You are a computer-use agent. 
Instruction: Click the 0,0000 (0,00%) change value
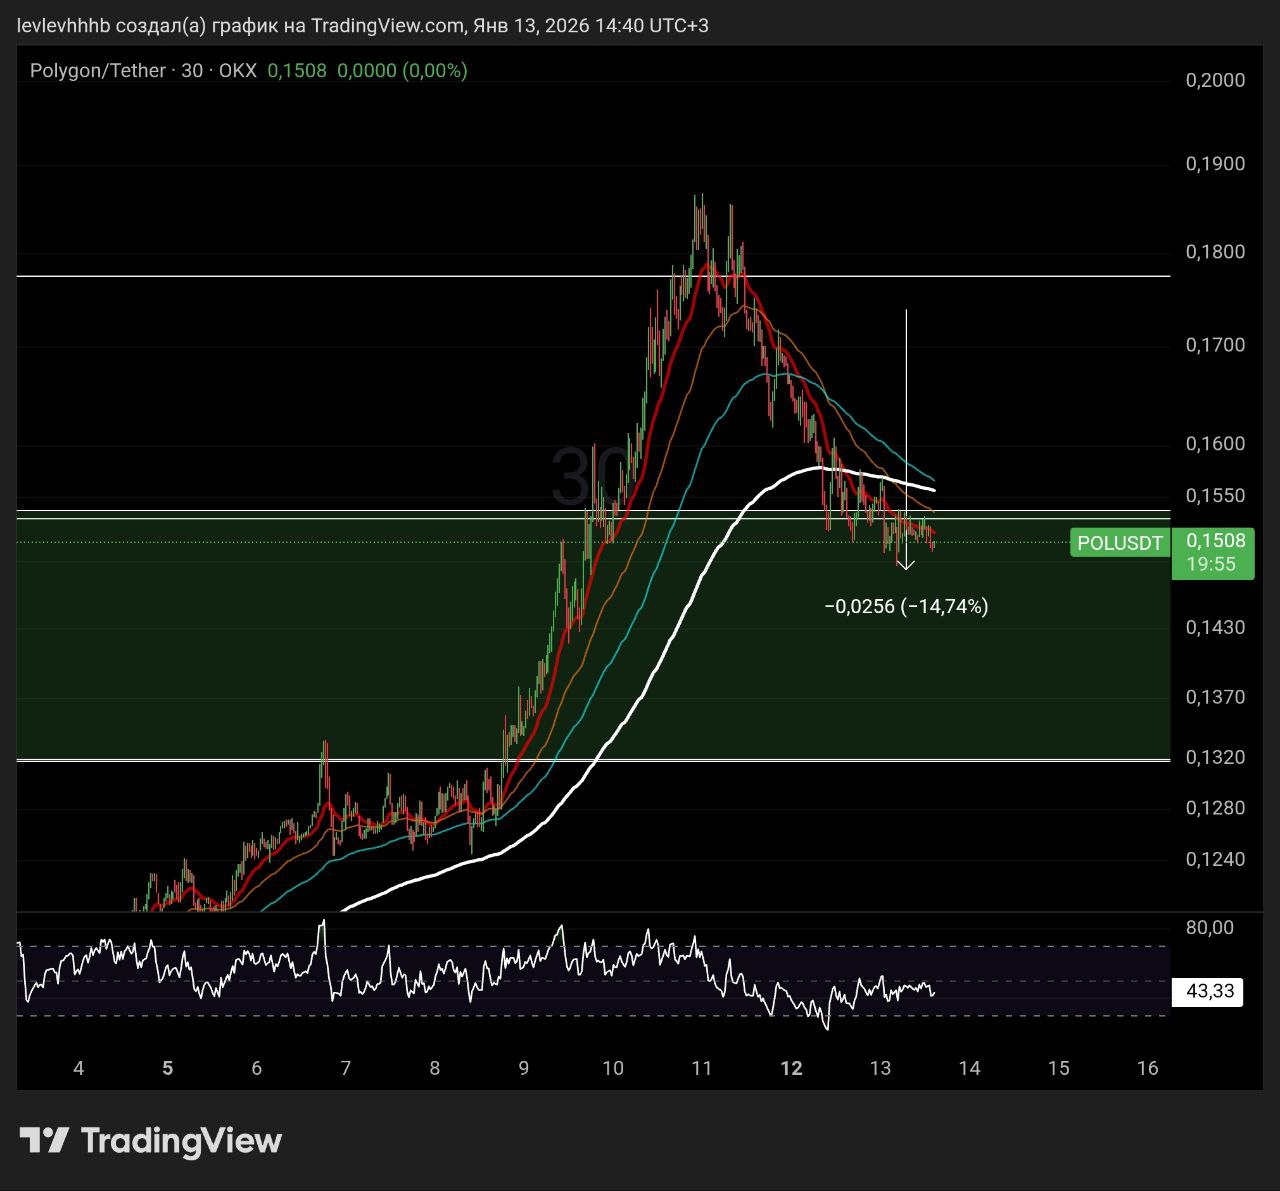coord(402,70)
